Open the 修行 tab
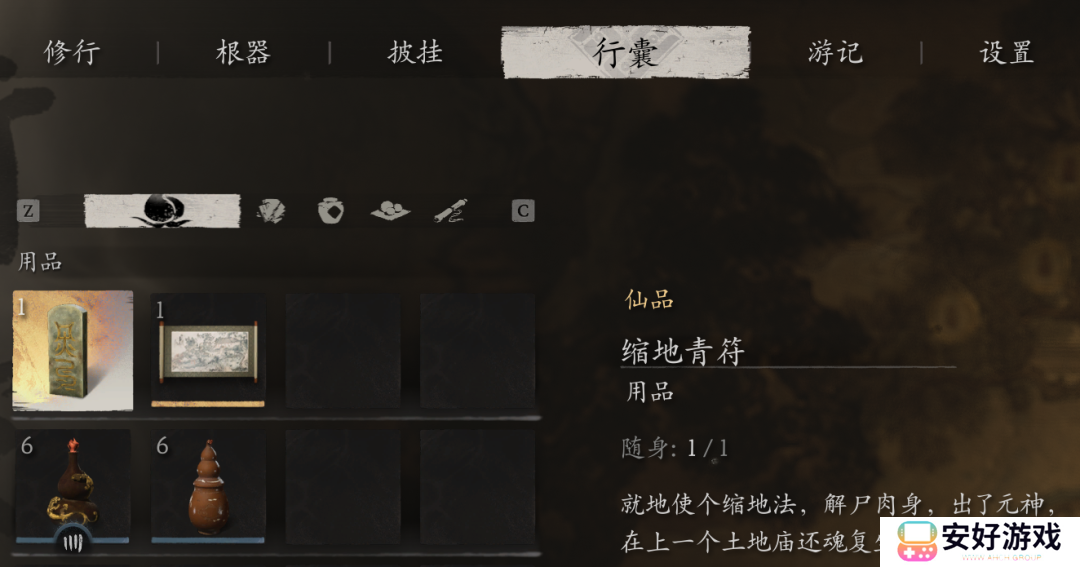 tap(72, 52)
